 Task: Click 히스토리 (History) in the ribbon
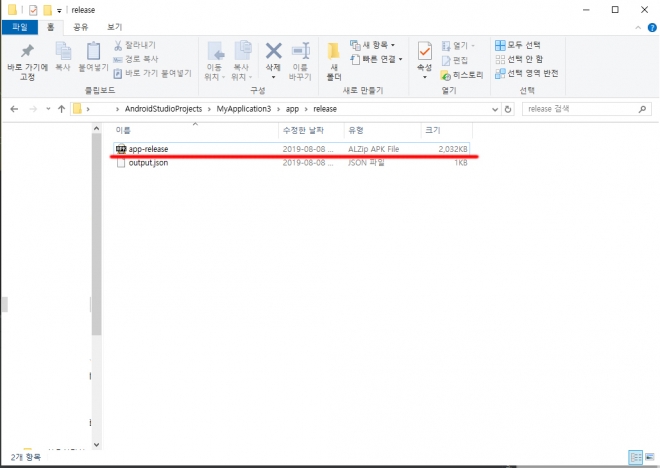(x=462, y=74)
